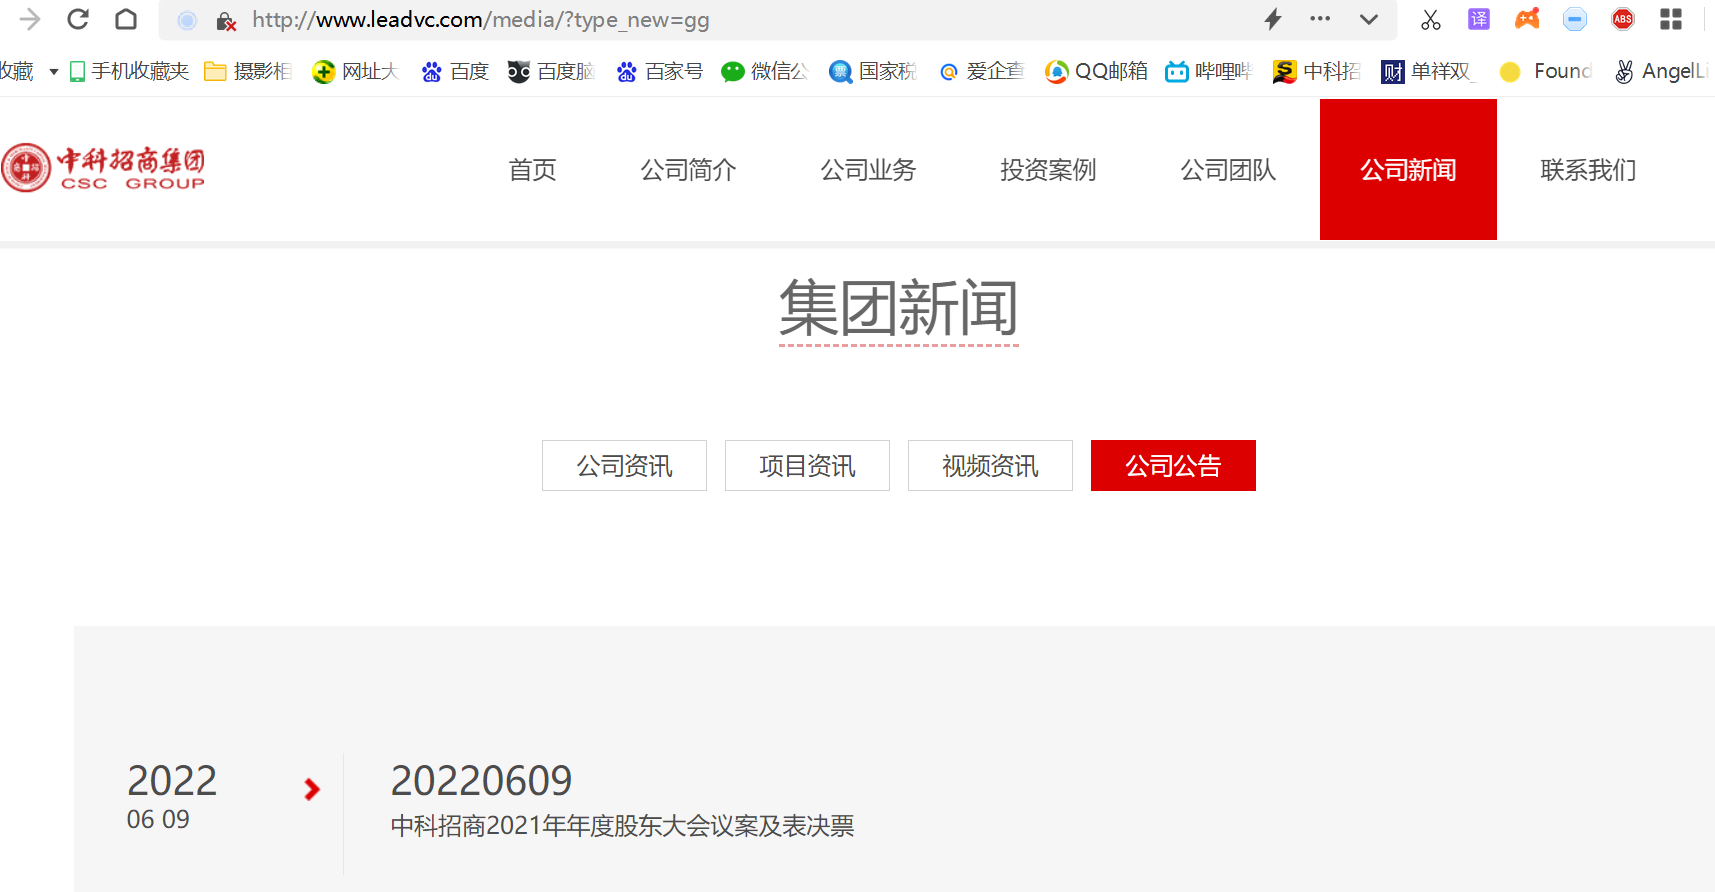
Task: Open the 手机收藏夹 bookmark
Action: click(129, 71)
